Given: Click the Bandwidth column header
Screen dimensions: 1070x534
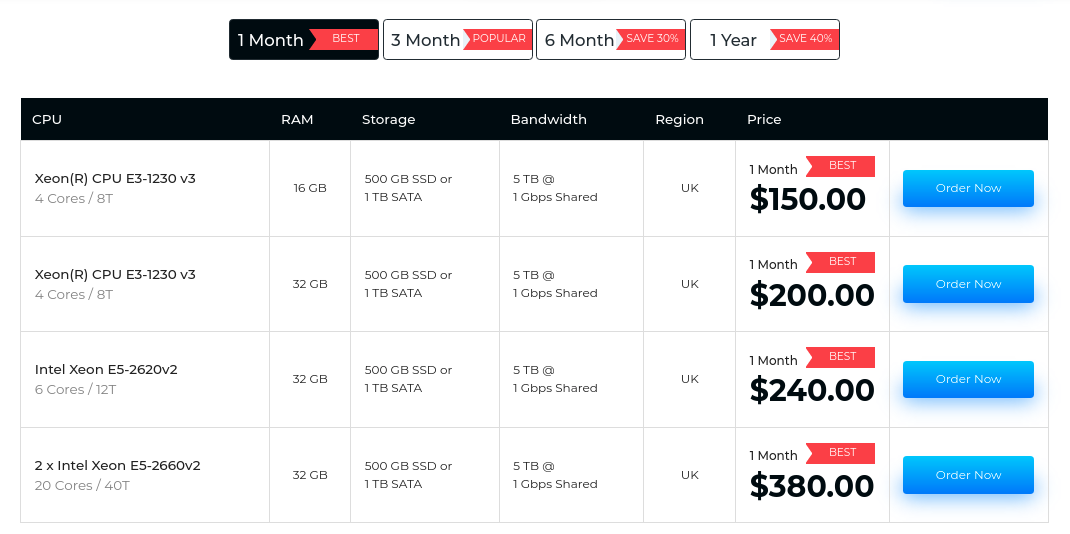Looking at the screenshot, I should [x=548, y=119].
